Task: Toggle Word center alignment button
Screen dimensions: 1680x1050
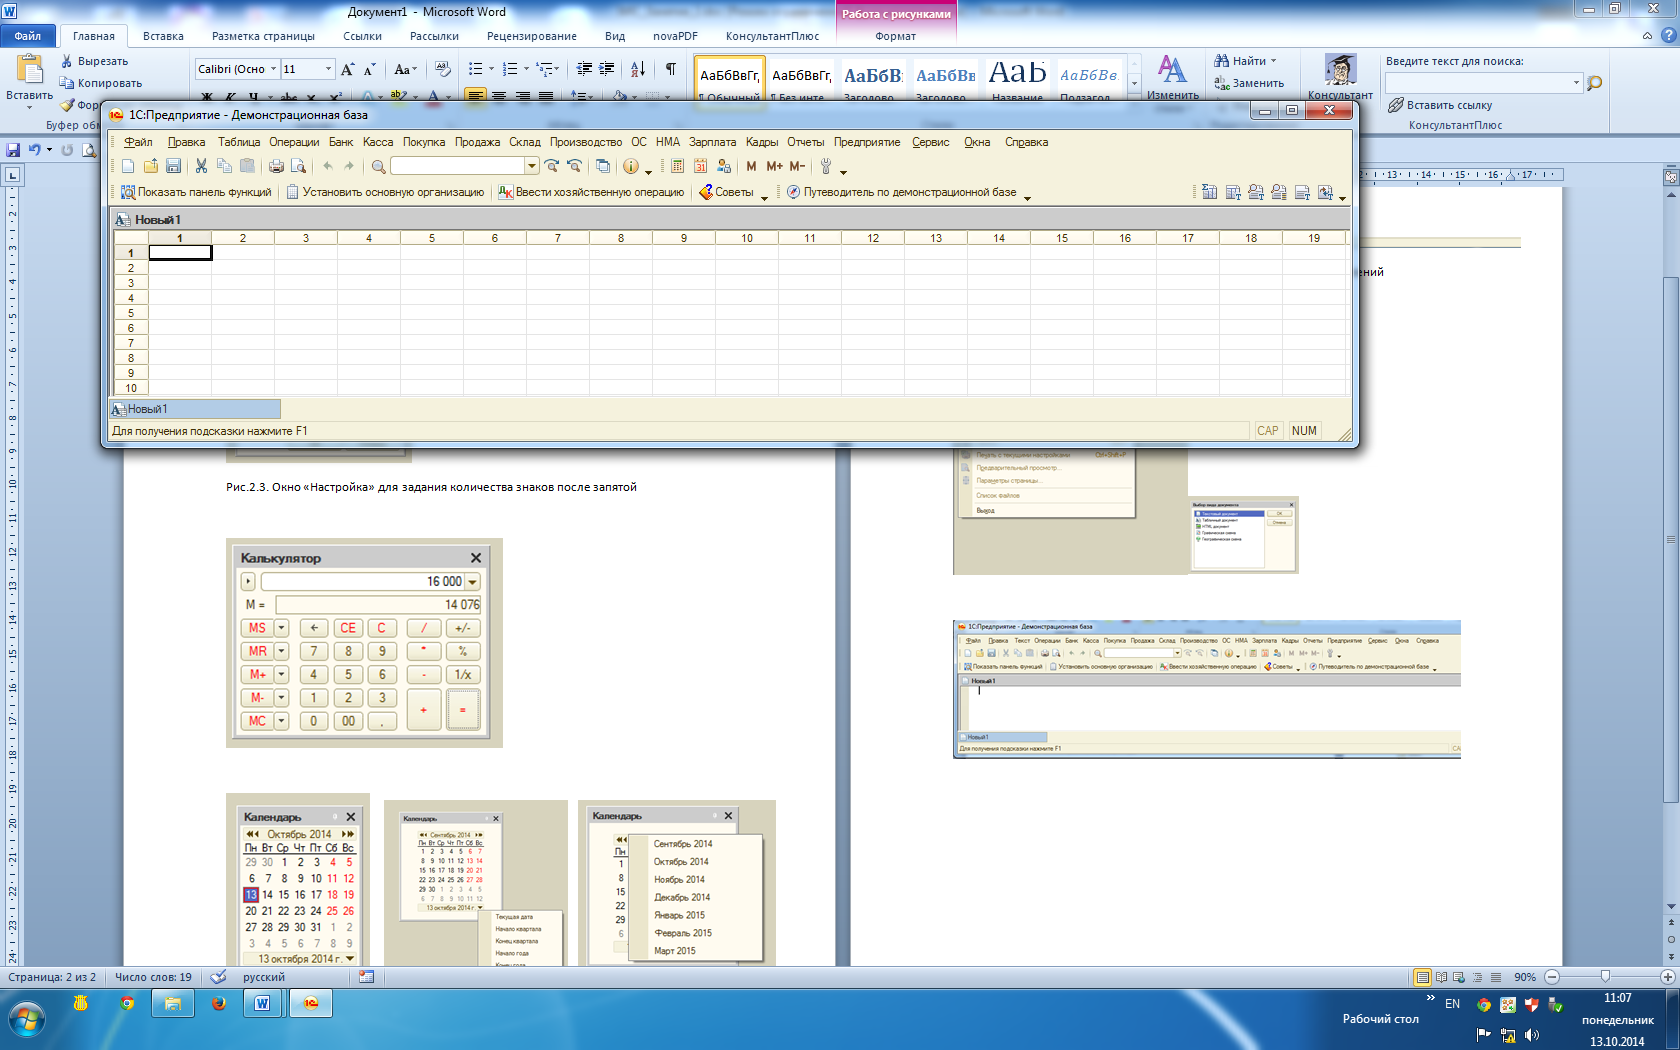Action: (498, 97)
